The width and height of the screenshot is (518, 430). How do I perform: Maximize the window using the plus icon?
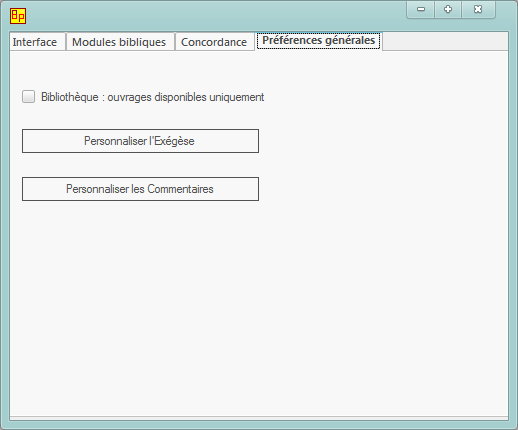pos(448,9)
